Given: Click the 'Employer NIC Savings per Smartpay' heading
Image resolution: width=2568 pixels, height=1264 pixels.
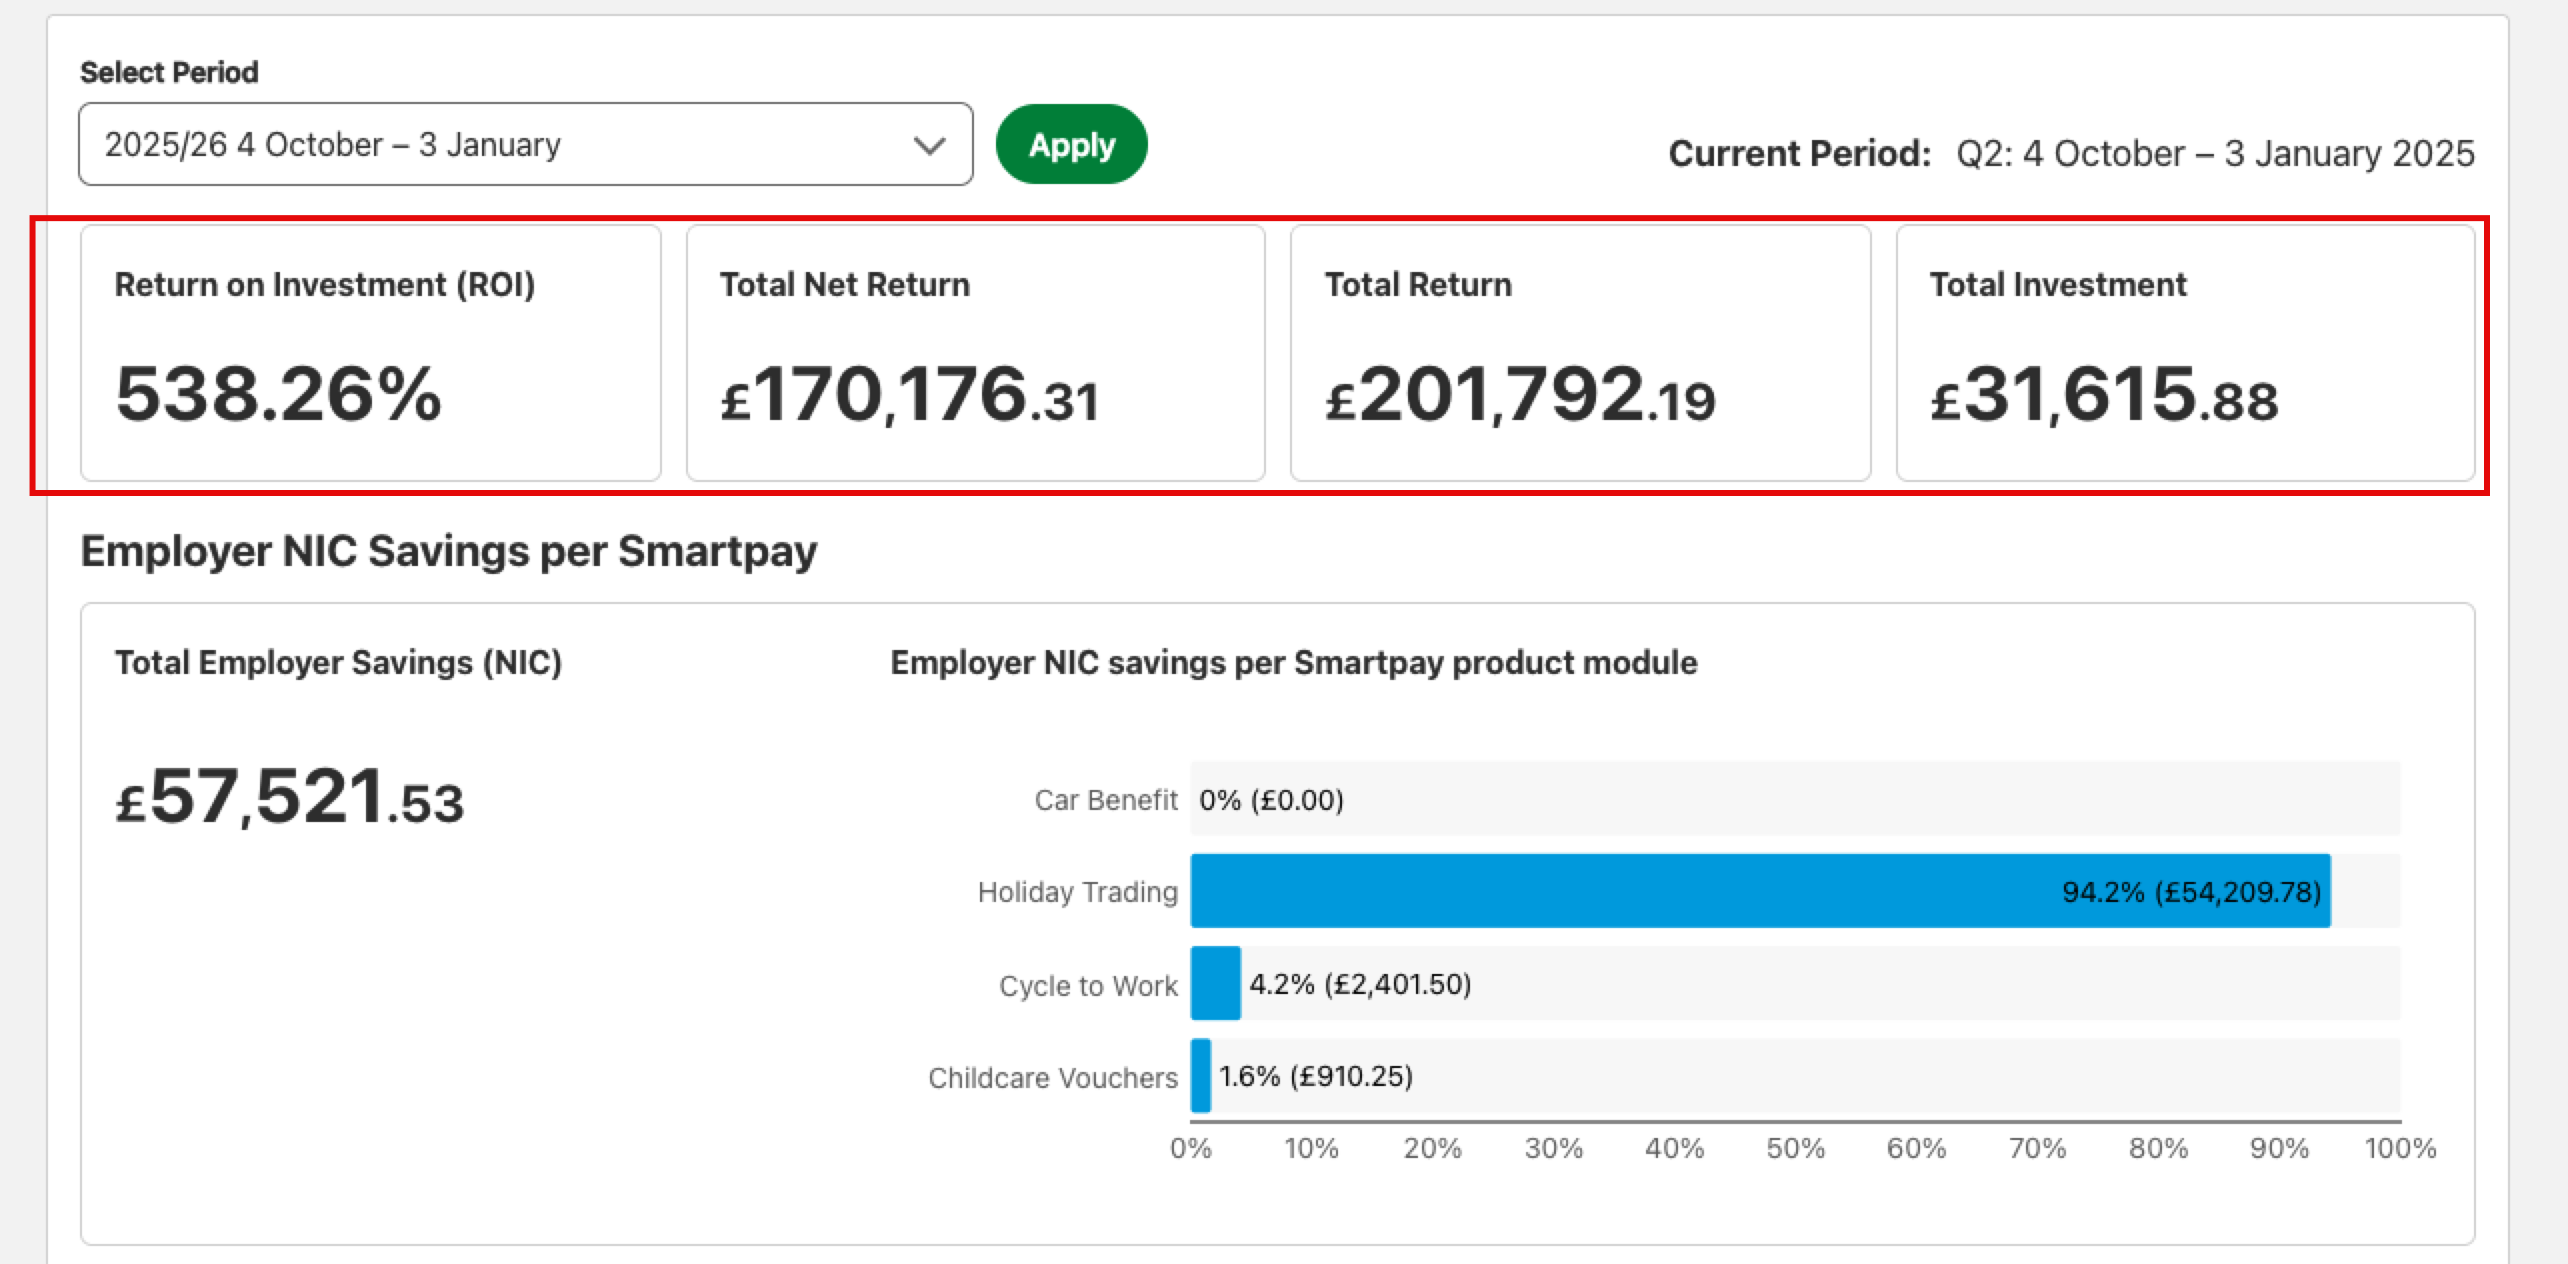Looking at the screenshot, I should click(448, 551).
